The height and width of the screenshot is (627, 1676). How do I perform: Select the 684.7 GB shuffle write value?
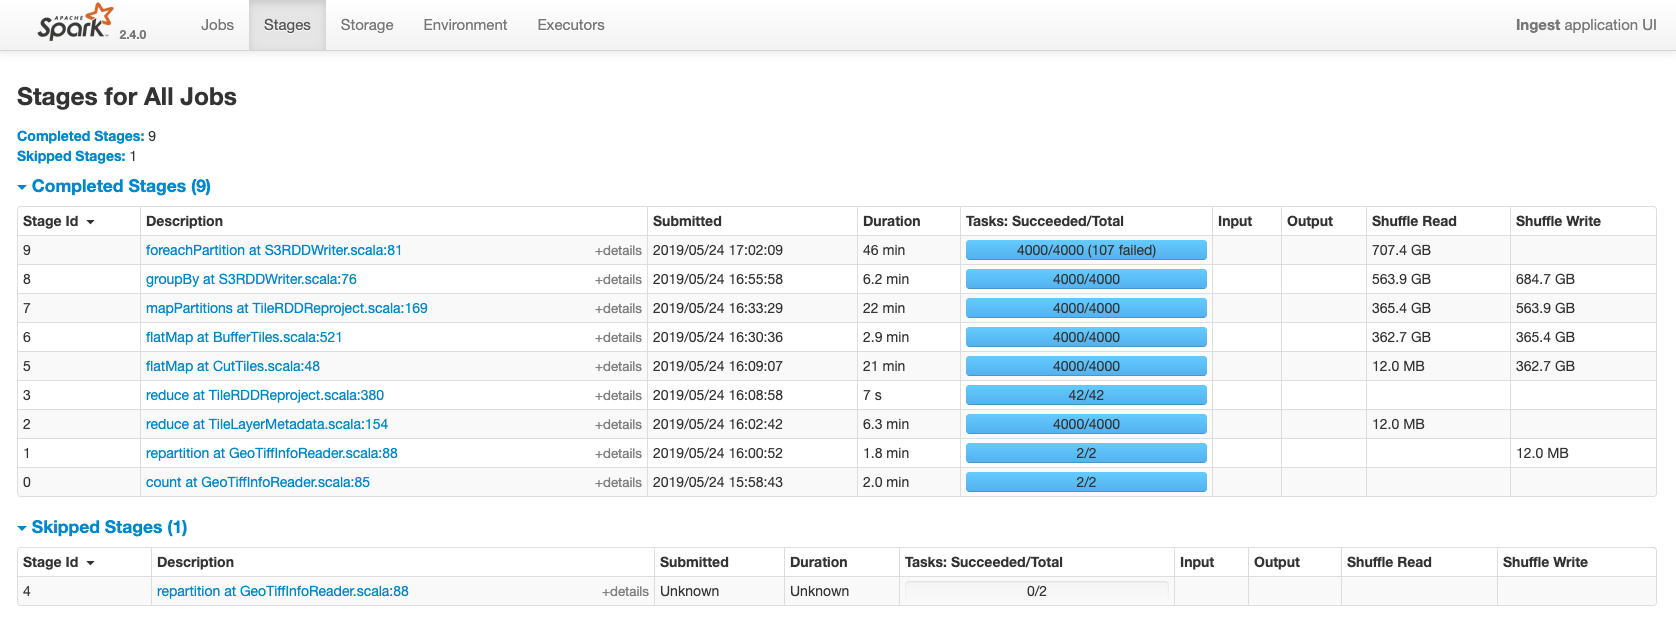[x=1545, y=279]
